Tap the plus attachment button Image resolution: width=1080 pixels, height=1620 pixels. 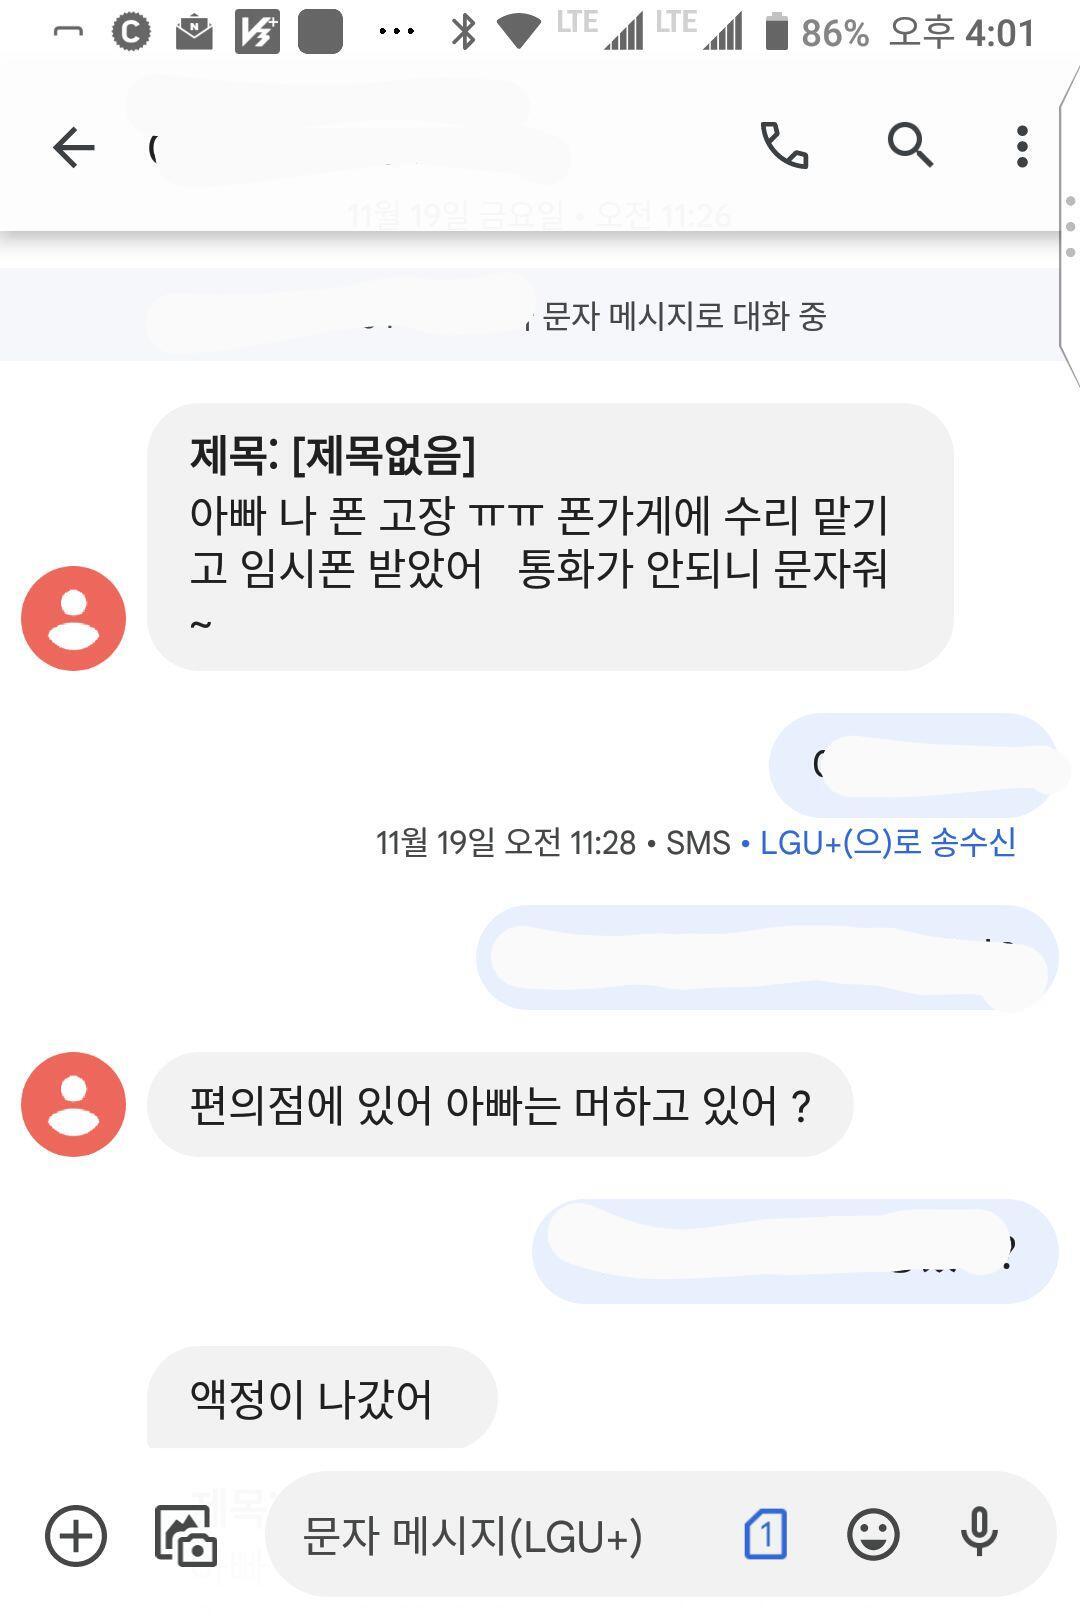76,1535
